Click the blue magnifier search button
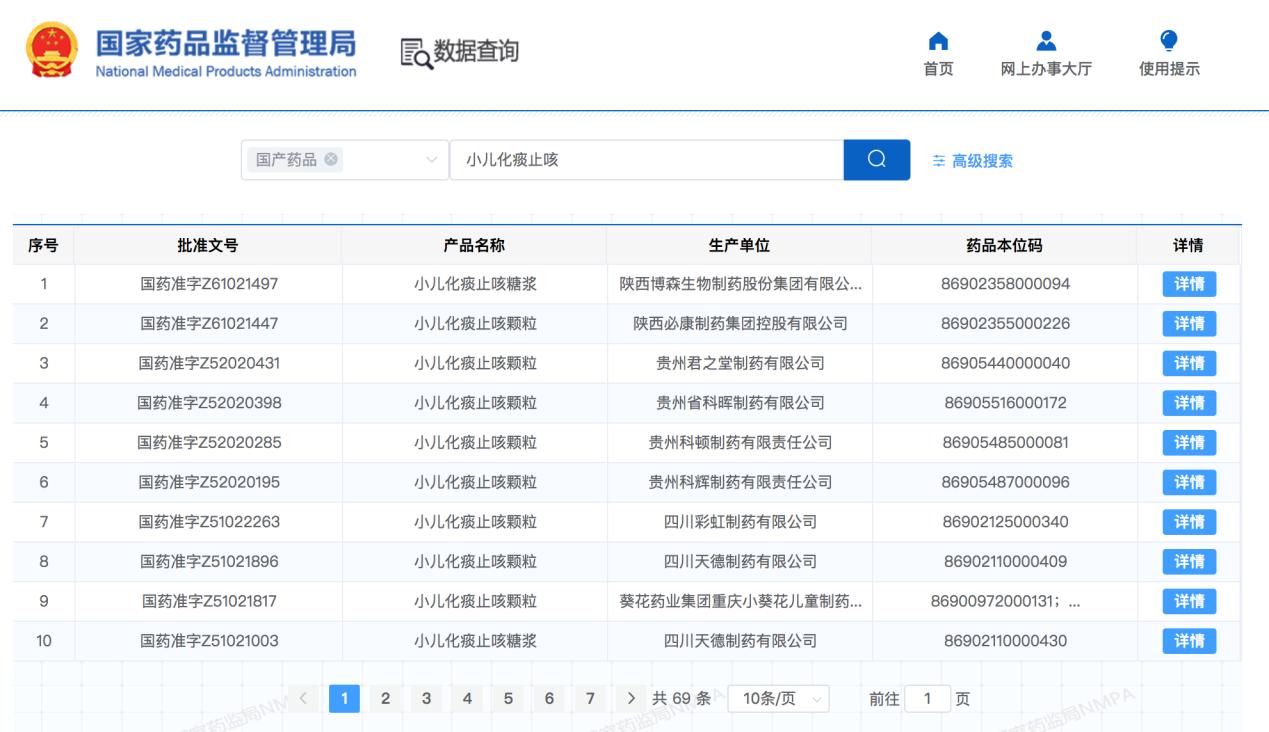Screen dimensions: 1269x732 tap(877, 160)
